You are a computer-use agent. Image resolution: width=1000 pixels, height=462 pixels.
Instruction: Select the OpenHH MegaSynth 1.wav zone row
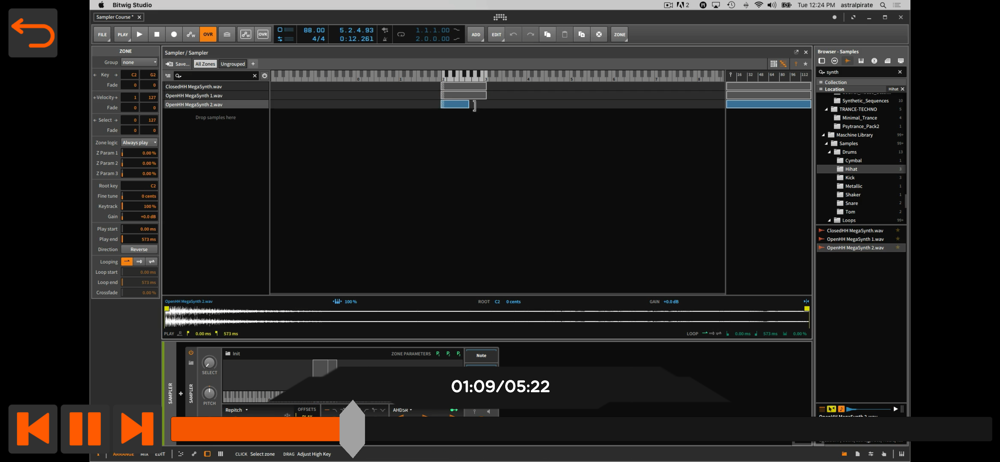(x=216, y=95)
